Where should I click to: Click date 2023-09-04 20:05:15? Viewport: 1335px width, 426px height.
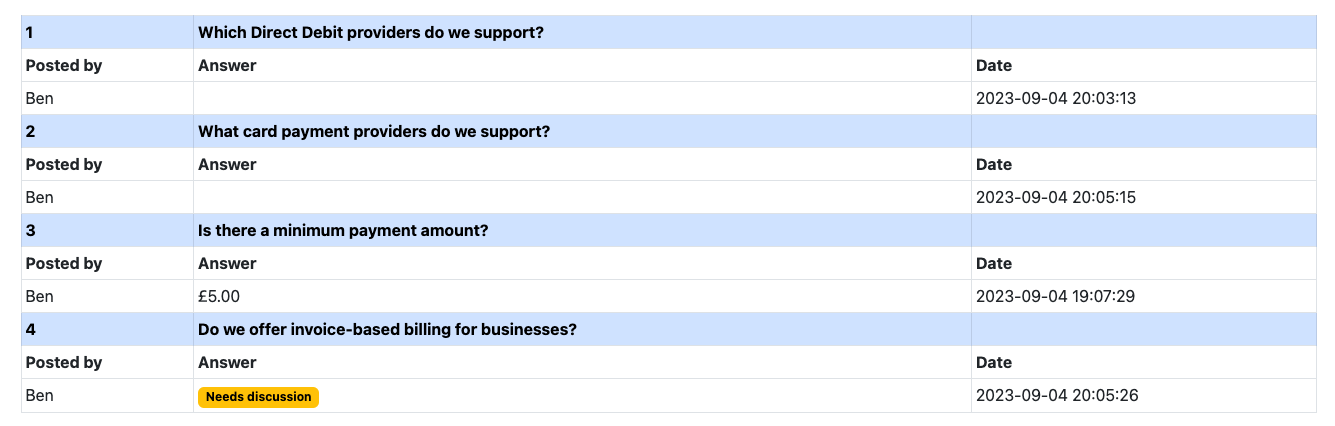point(1056,197)
